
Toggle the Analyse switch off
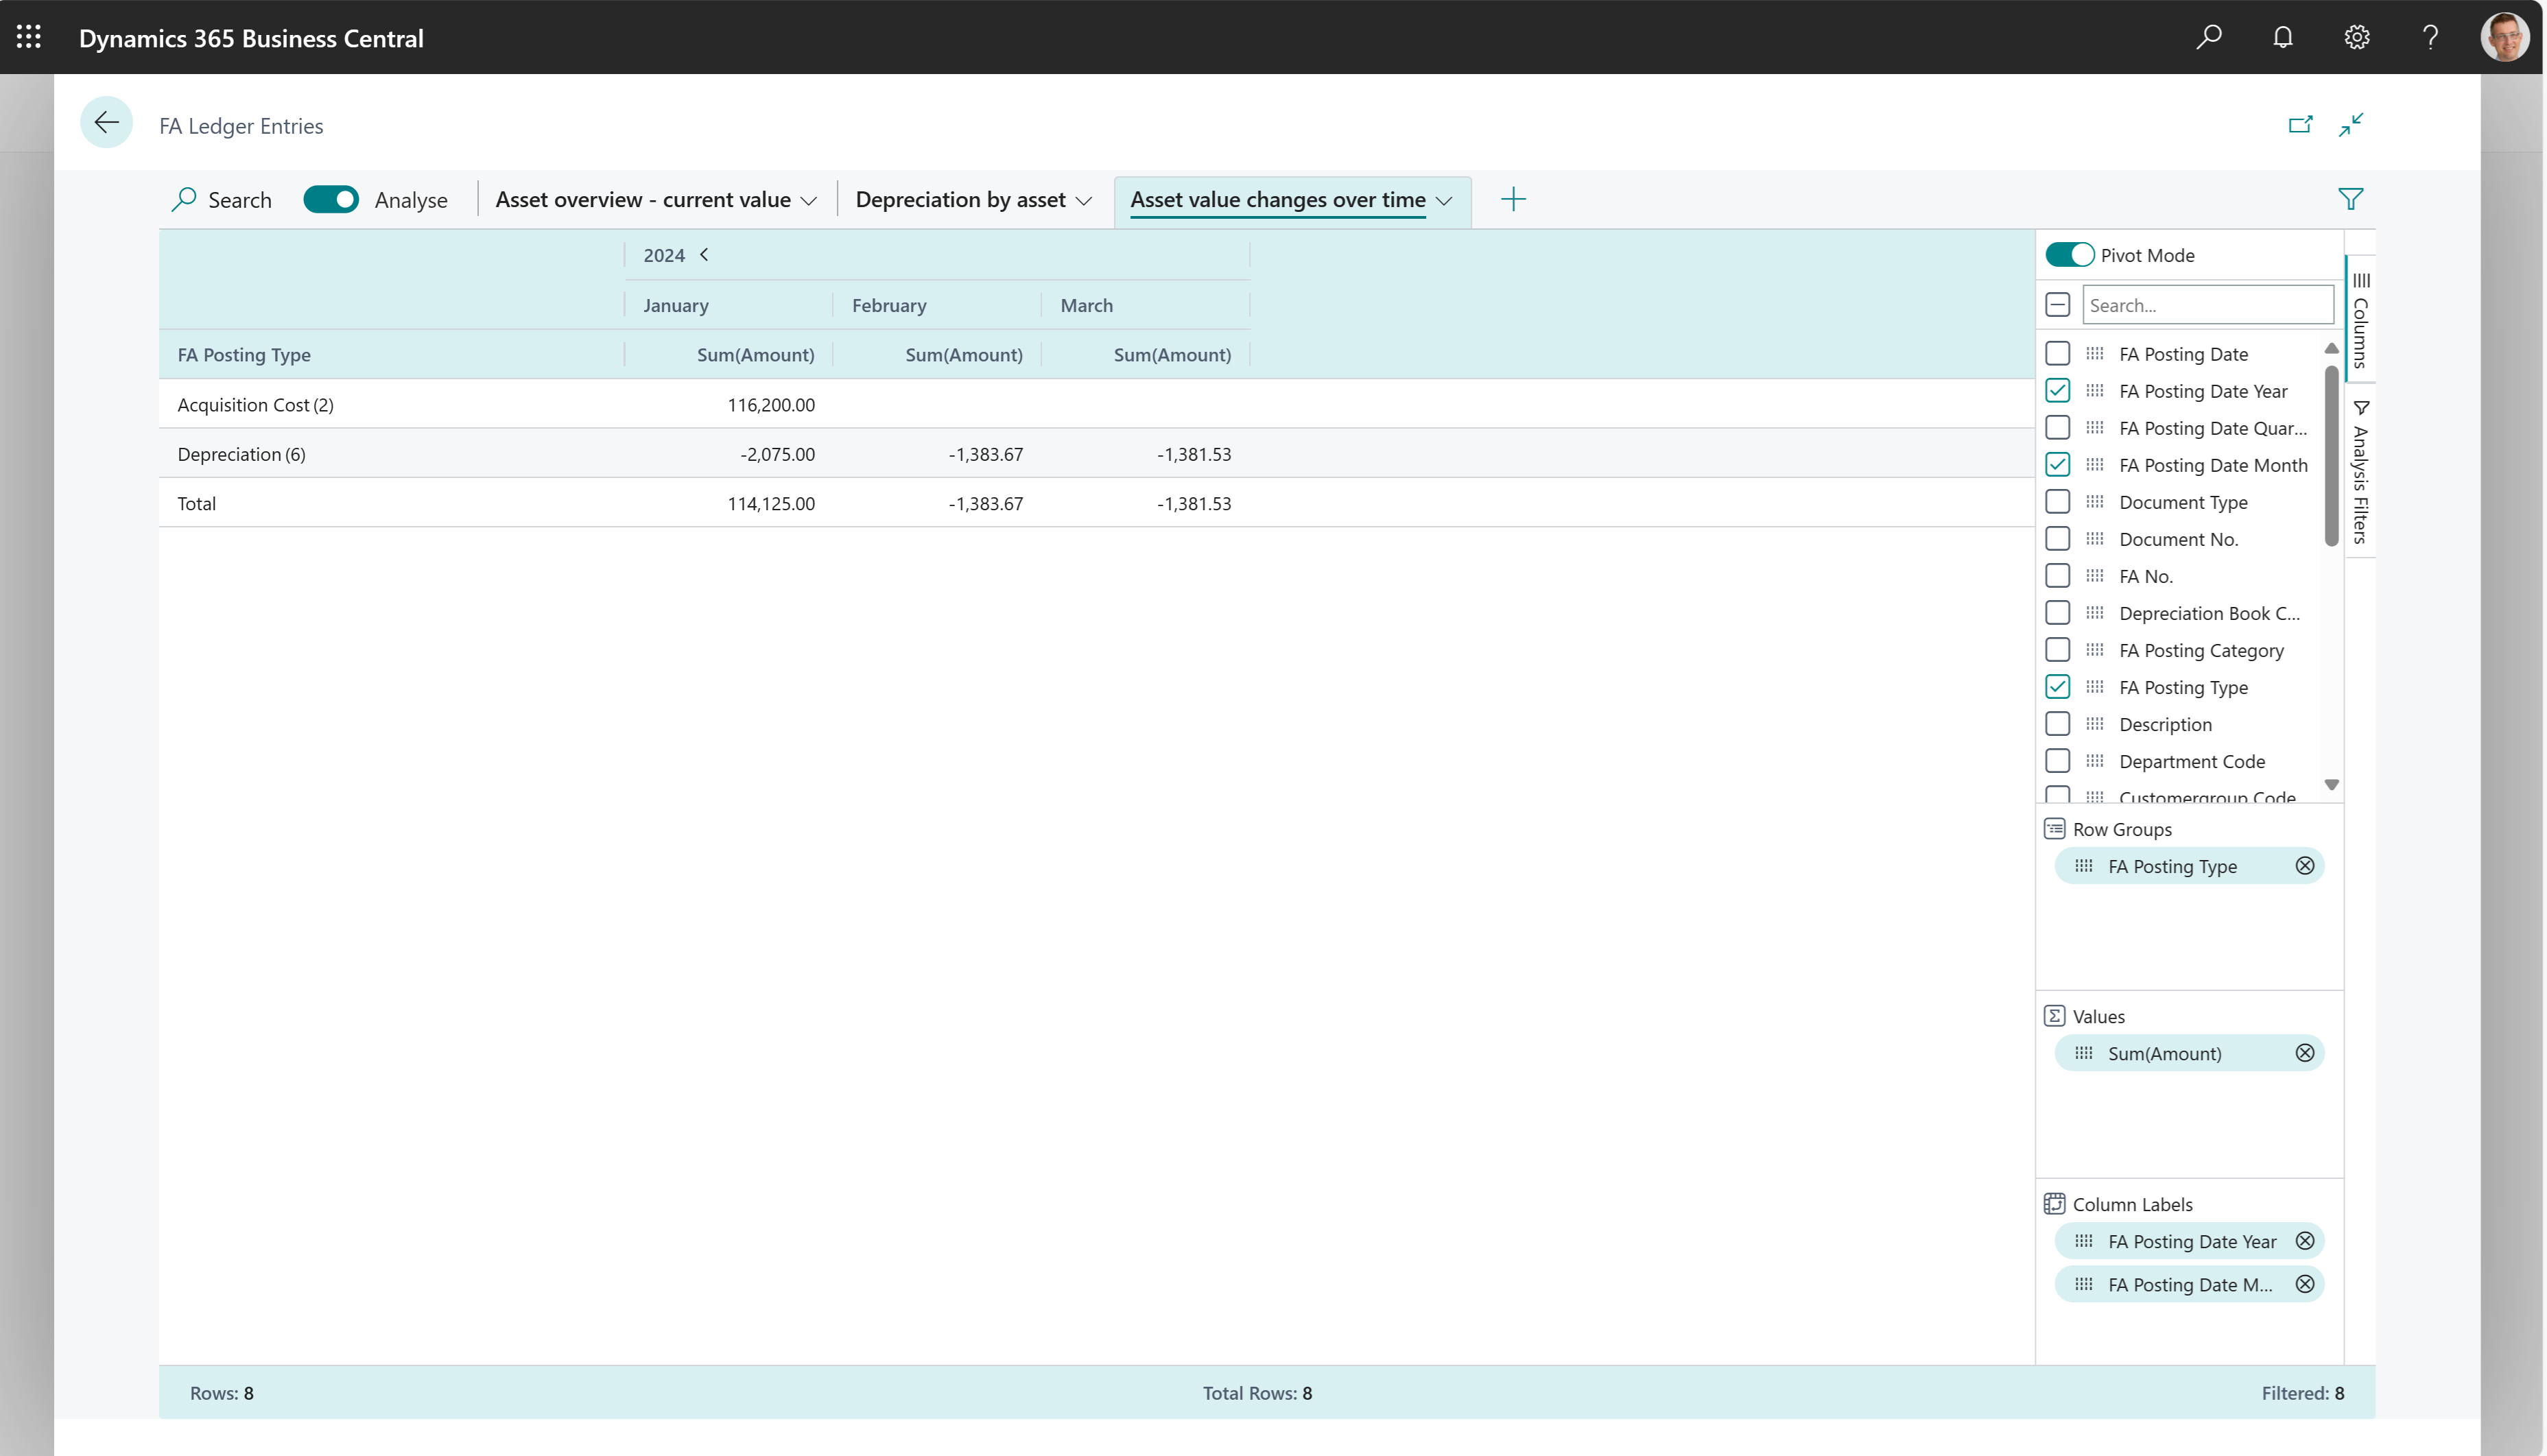(x=331, y=199)
